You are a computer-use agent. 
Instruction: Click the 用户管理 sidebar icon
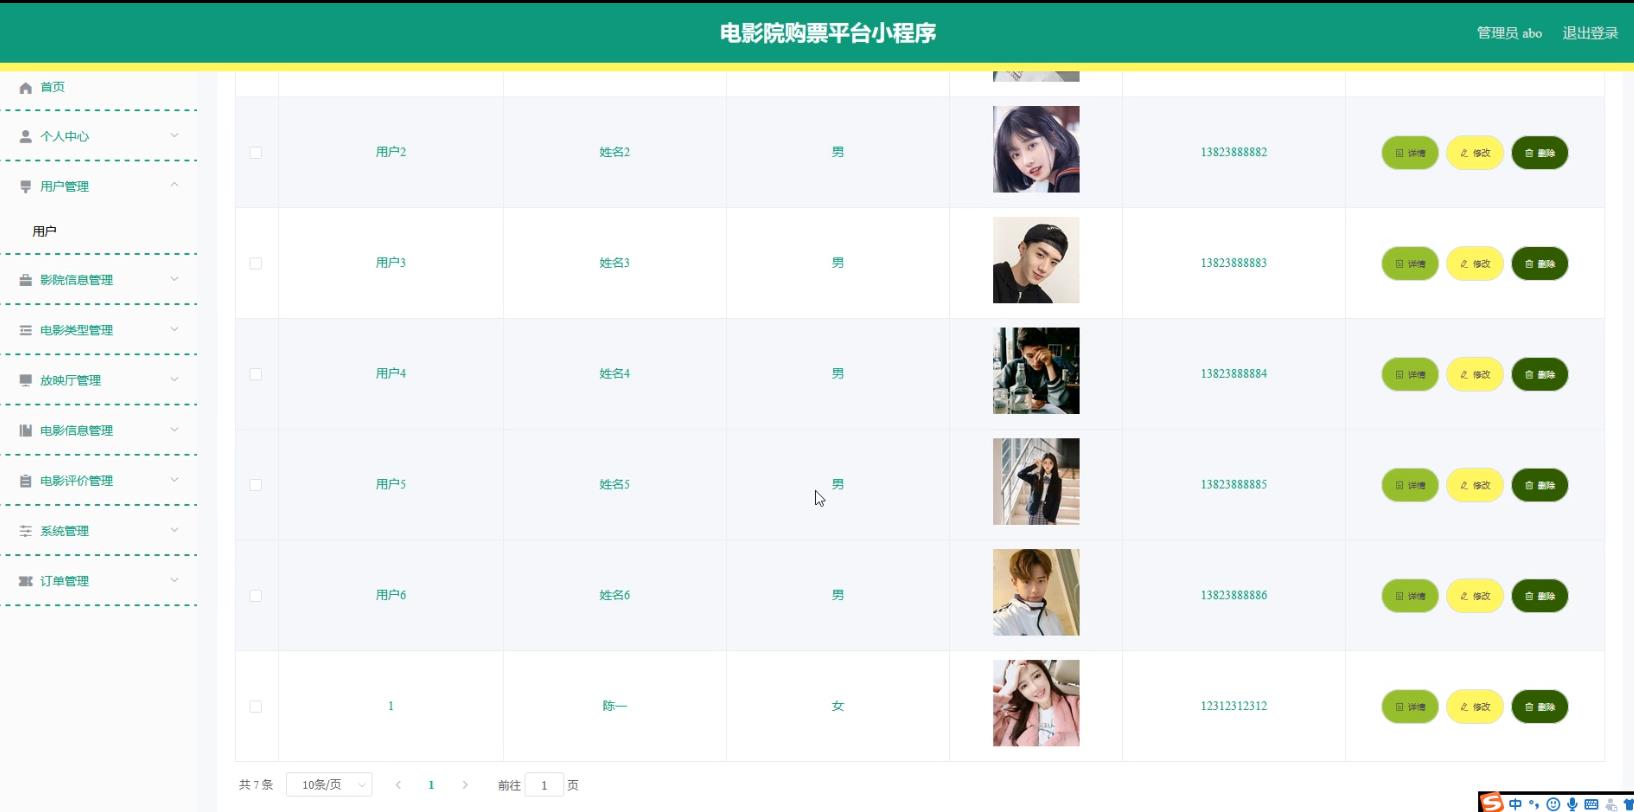coord(26,187)
